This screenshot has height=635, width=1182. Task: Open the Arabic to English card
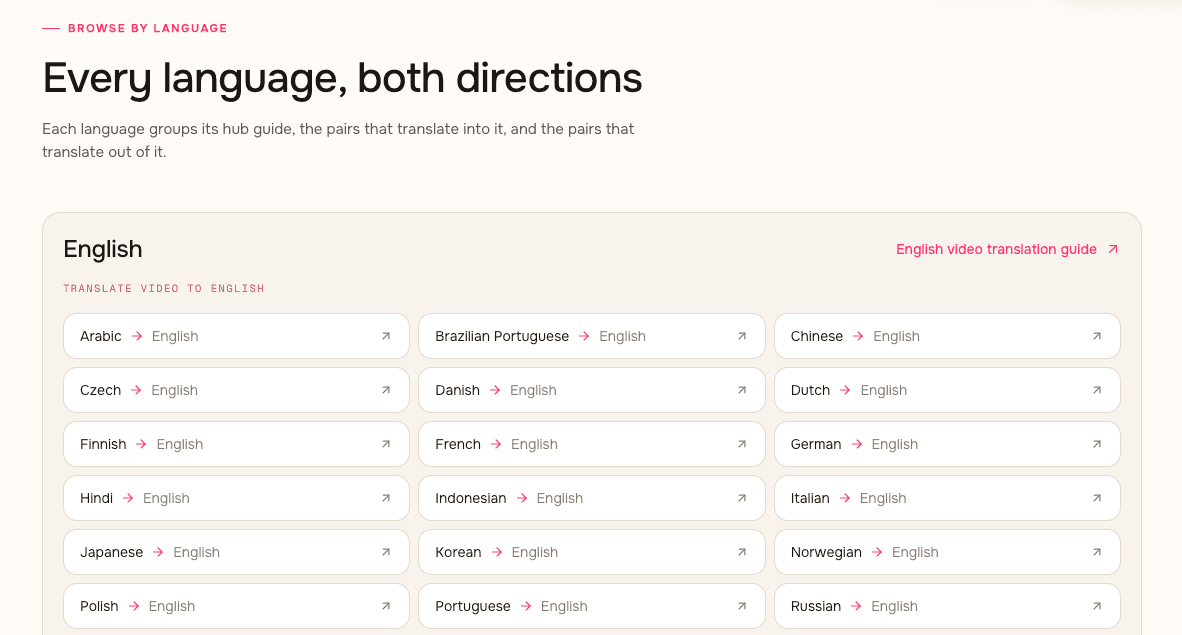[x=237, y=336]
